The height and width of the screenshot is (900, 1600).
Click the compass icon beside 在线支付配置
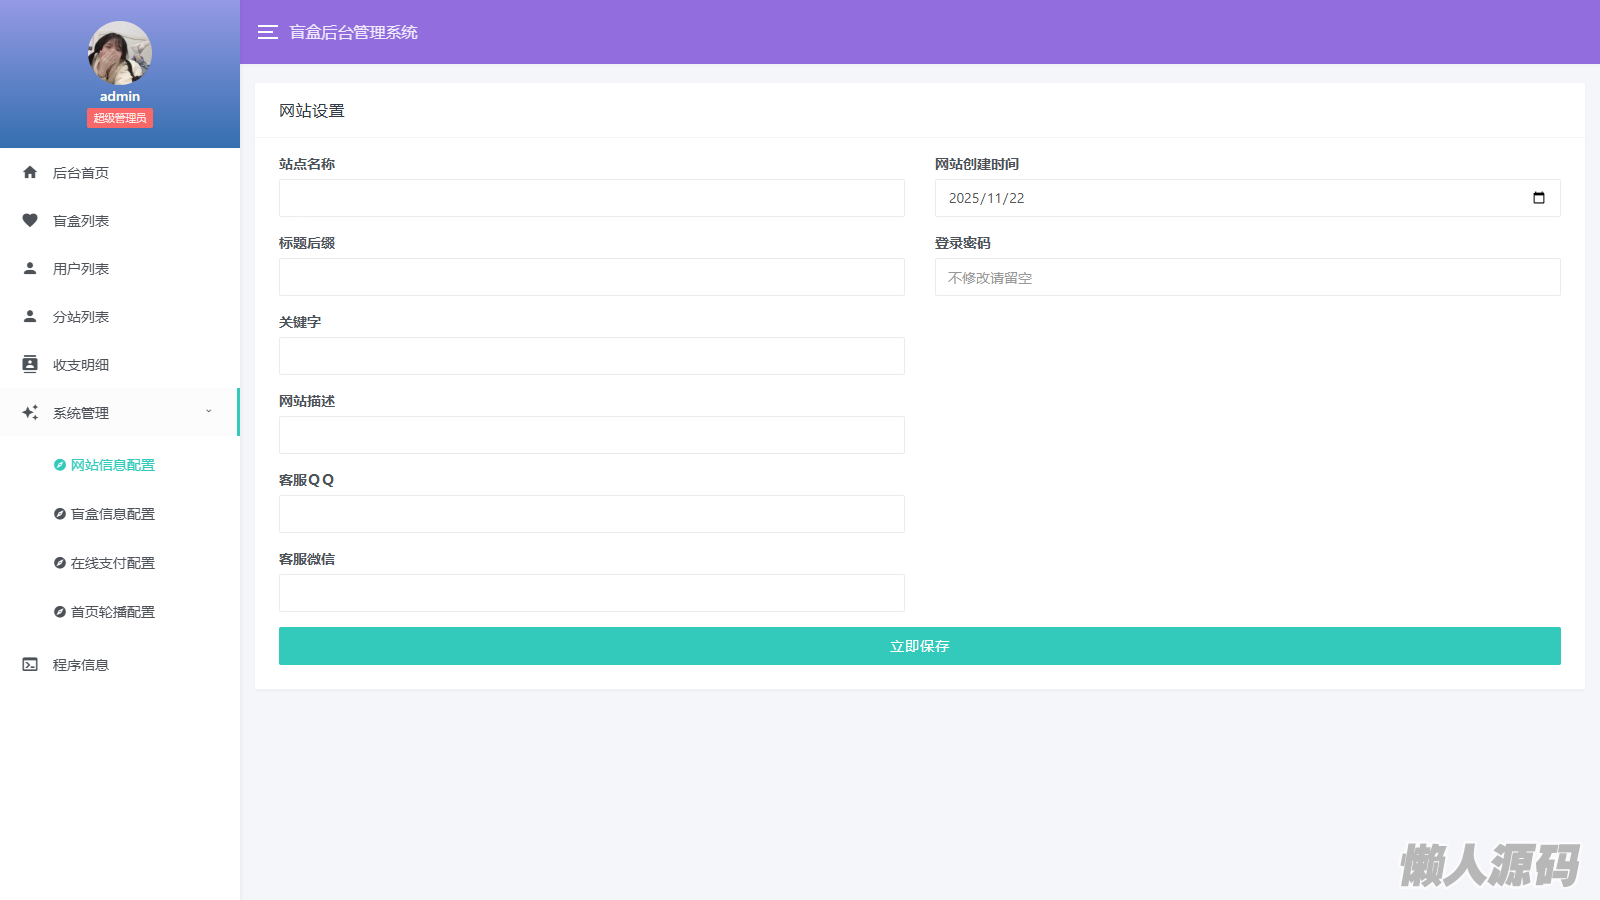point(60,563)
